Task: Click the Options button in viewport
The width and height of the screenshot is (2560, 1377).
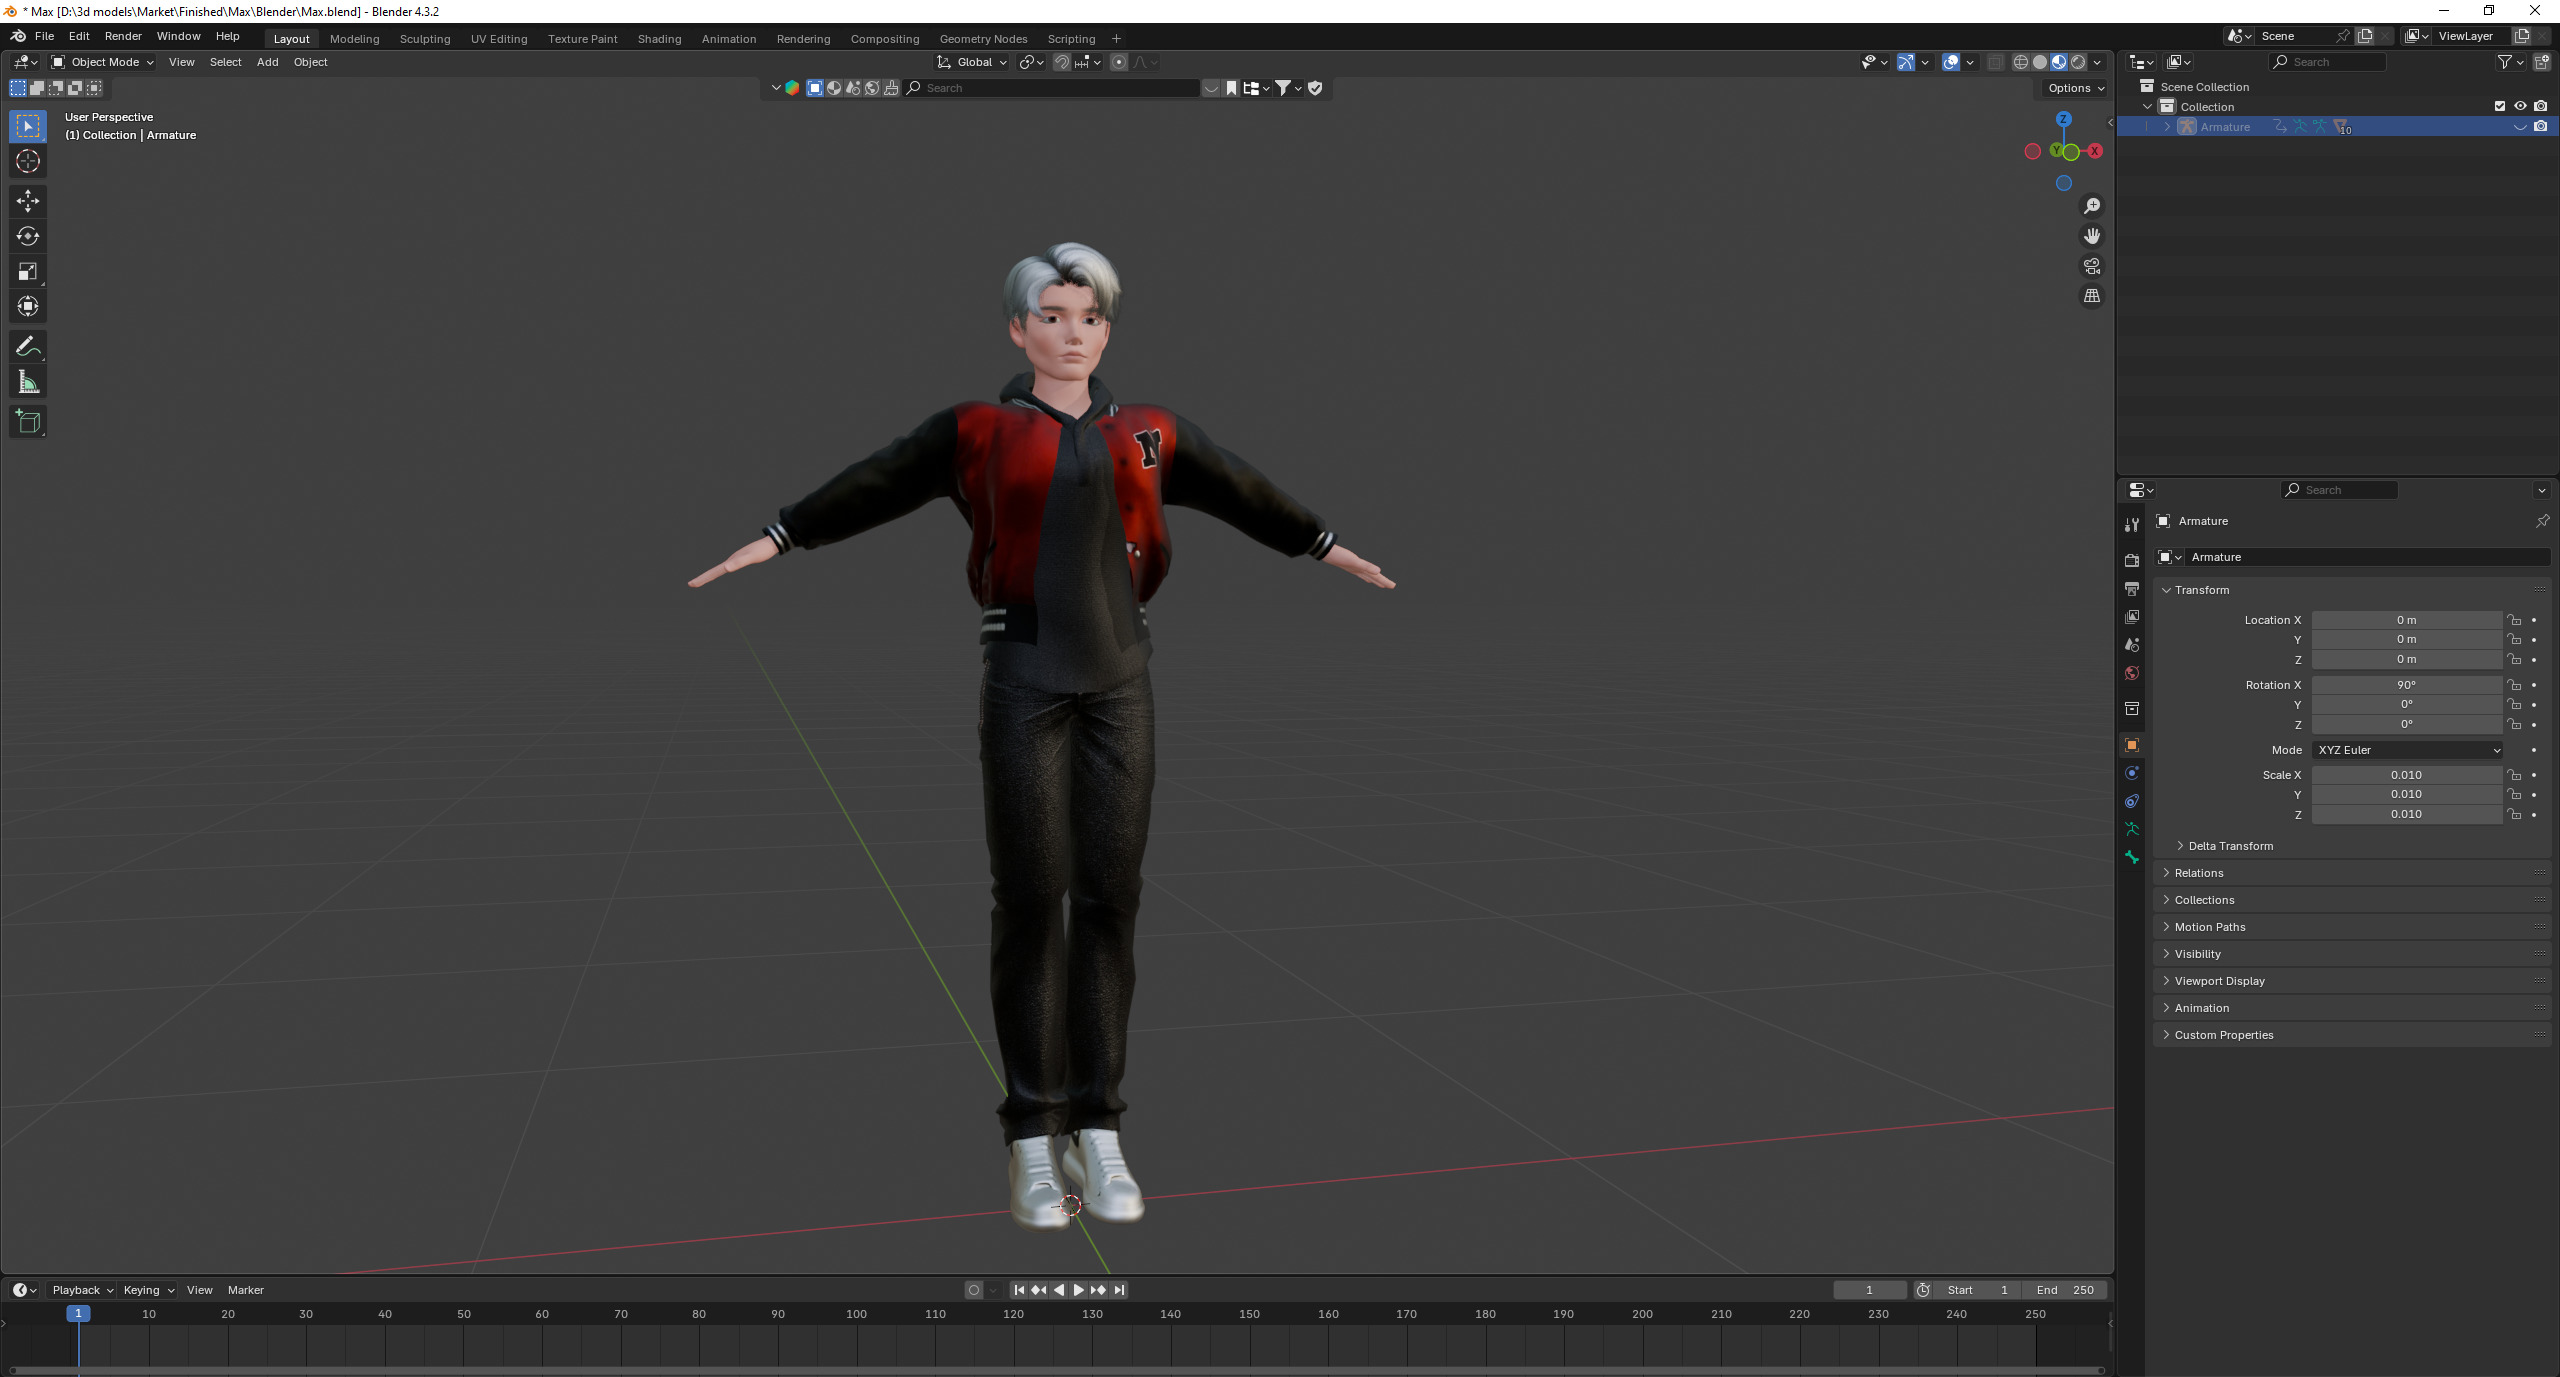Action: pyautogui.click(x=2075, y=88)
